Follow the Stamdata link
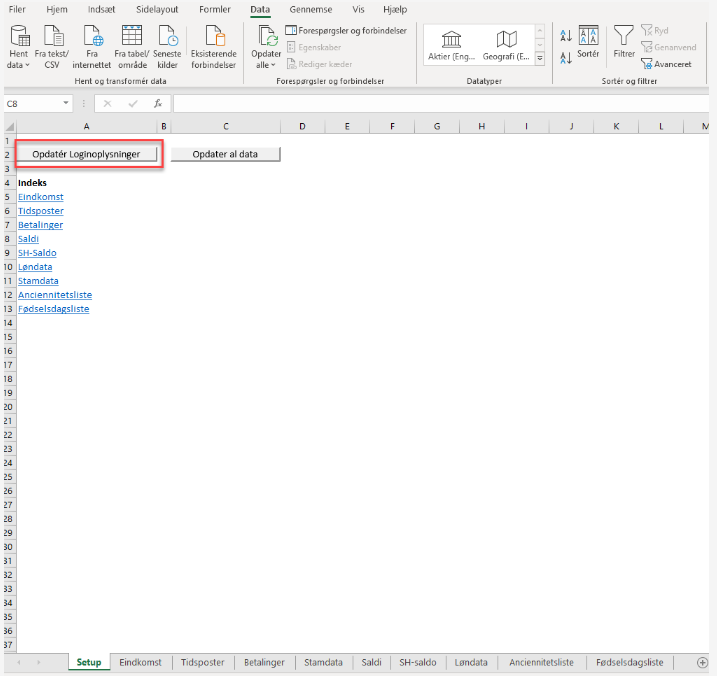The width and height of the screenshot is (717, 676). click(38, 281)
